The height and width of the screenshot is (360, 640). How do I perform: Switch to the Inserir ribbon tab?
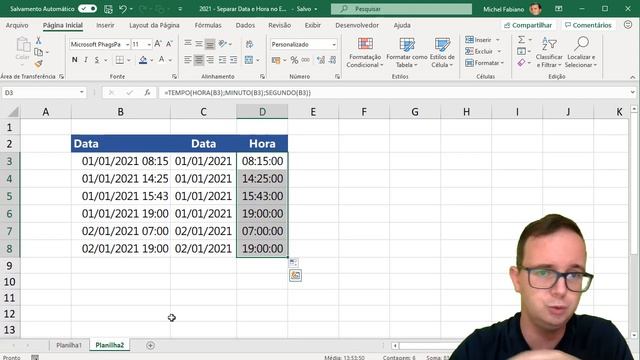(105, 25)
